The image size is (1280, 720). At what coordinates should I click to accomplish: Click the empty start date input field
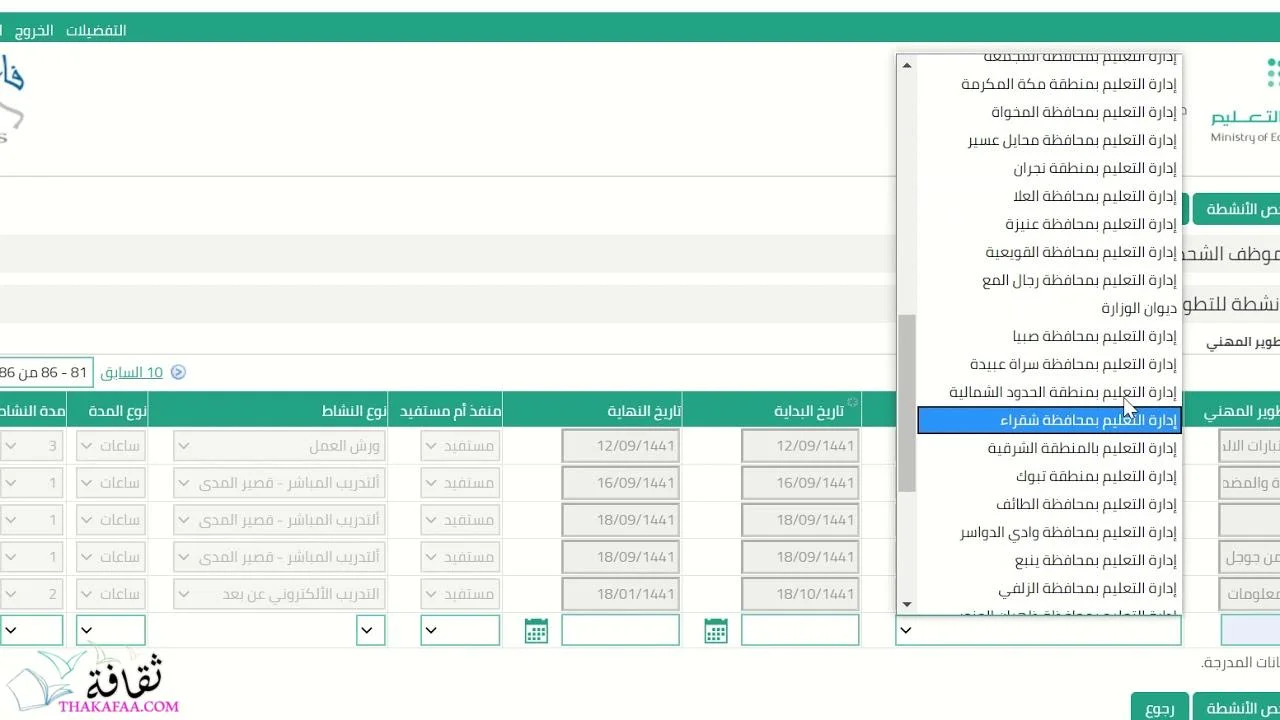[800, 630]
